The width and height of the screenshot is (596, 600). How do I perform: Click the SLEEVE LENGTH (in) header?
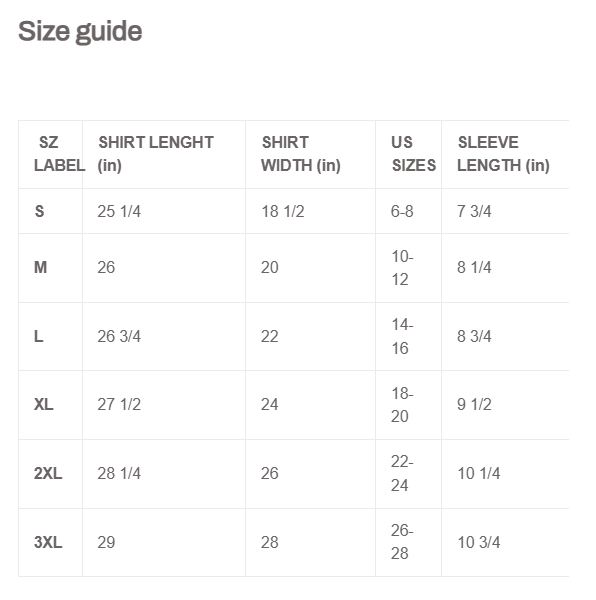tap(503, 154)
